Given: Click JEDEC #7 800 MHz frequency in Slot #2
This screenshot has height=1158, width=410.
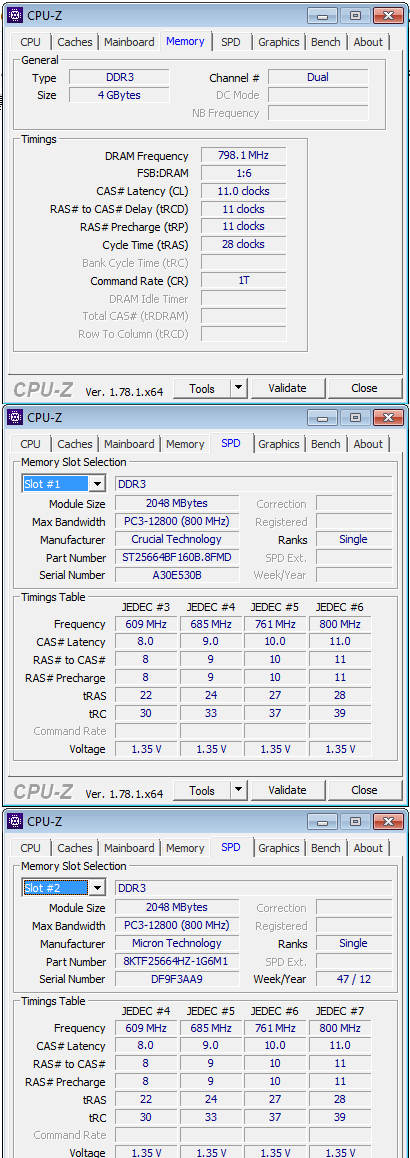Looking at the screenshot, I should pos(341,1029).
